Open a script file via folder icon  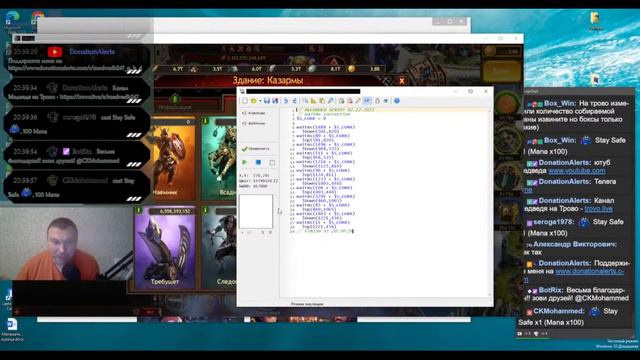[x=254, y=101]
